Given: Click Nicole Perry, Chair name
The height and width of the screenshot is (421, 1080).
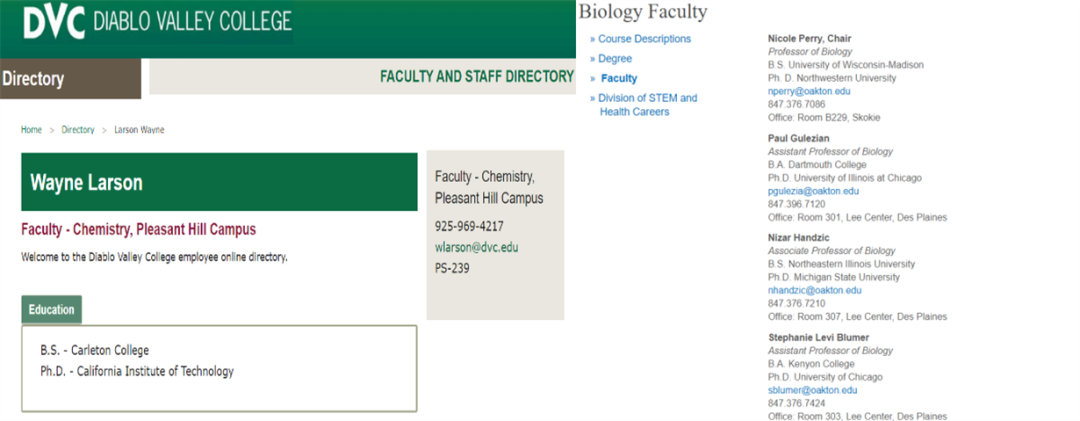Looking at the screenshot, I should pos(809,39).
